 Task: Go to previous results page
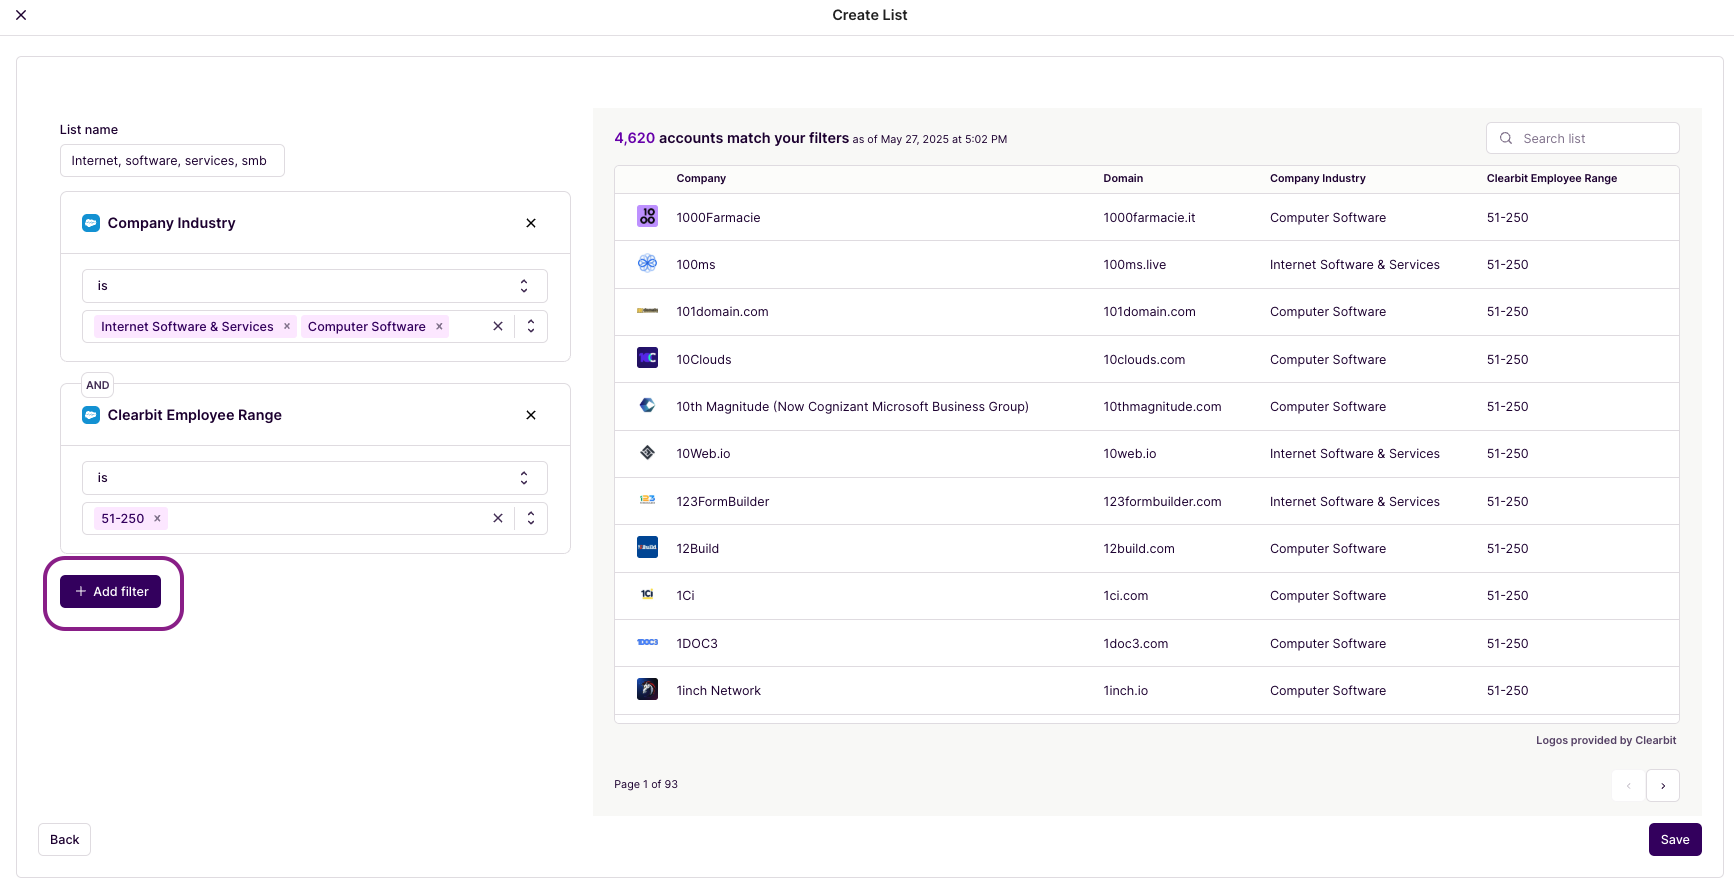(1628, 786)
